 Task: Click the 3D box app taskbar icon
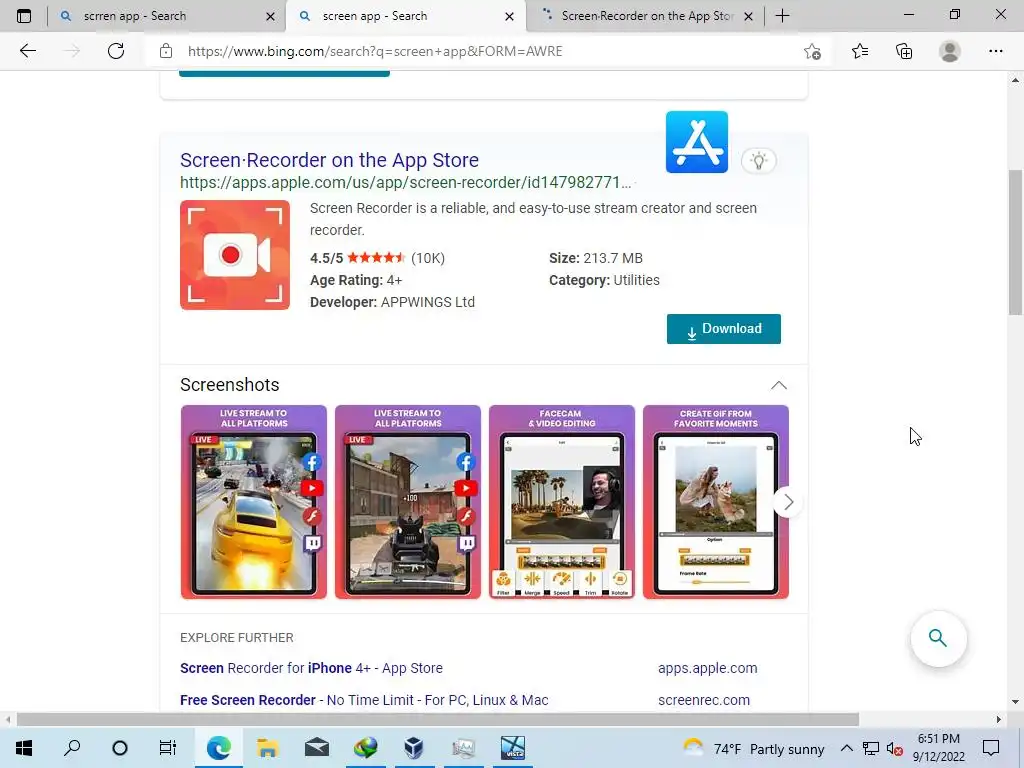click(414, 748)
